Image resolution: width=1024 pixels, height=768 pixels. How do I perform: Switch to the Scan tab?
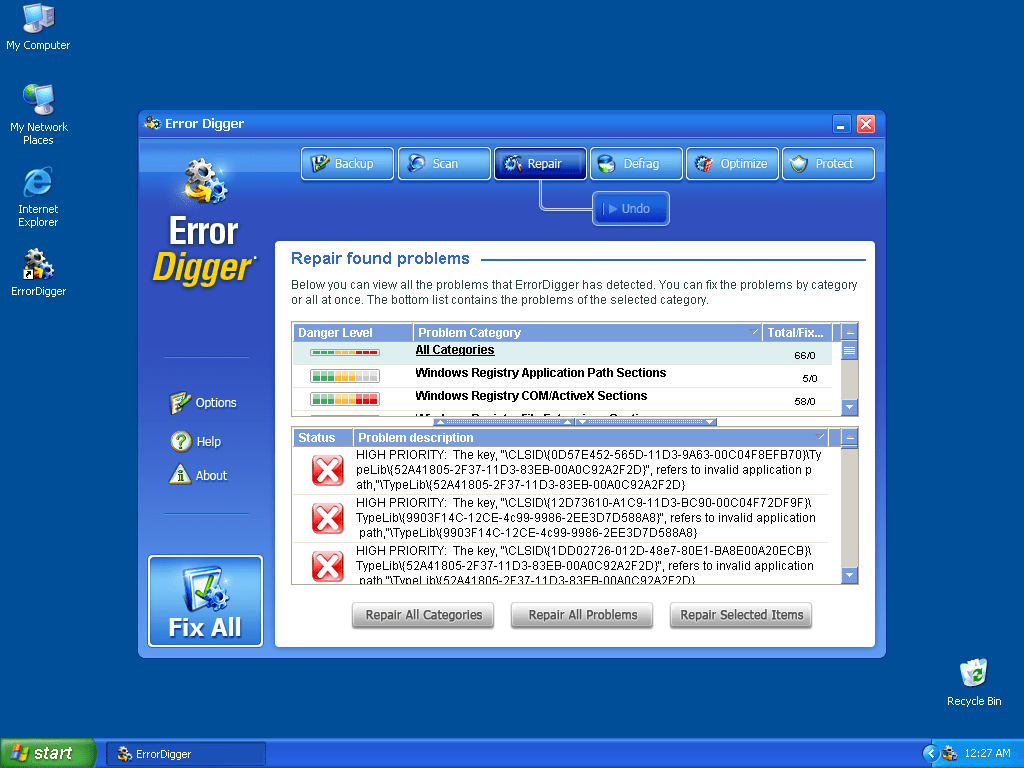click(x=444, y=164)
